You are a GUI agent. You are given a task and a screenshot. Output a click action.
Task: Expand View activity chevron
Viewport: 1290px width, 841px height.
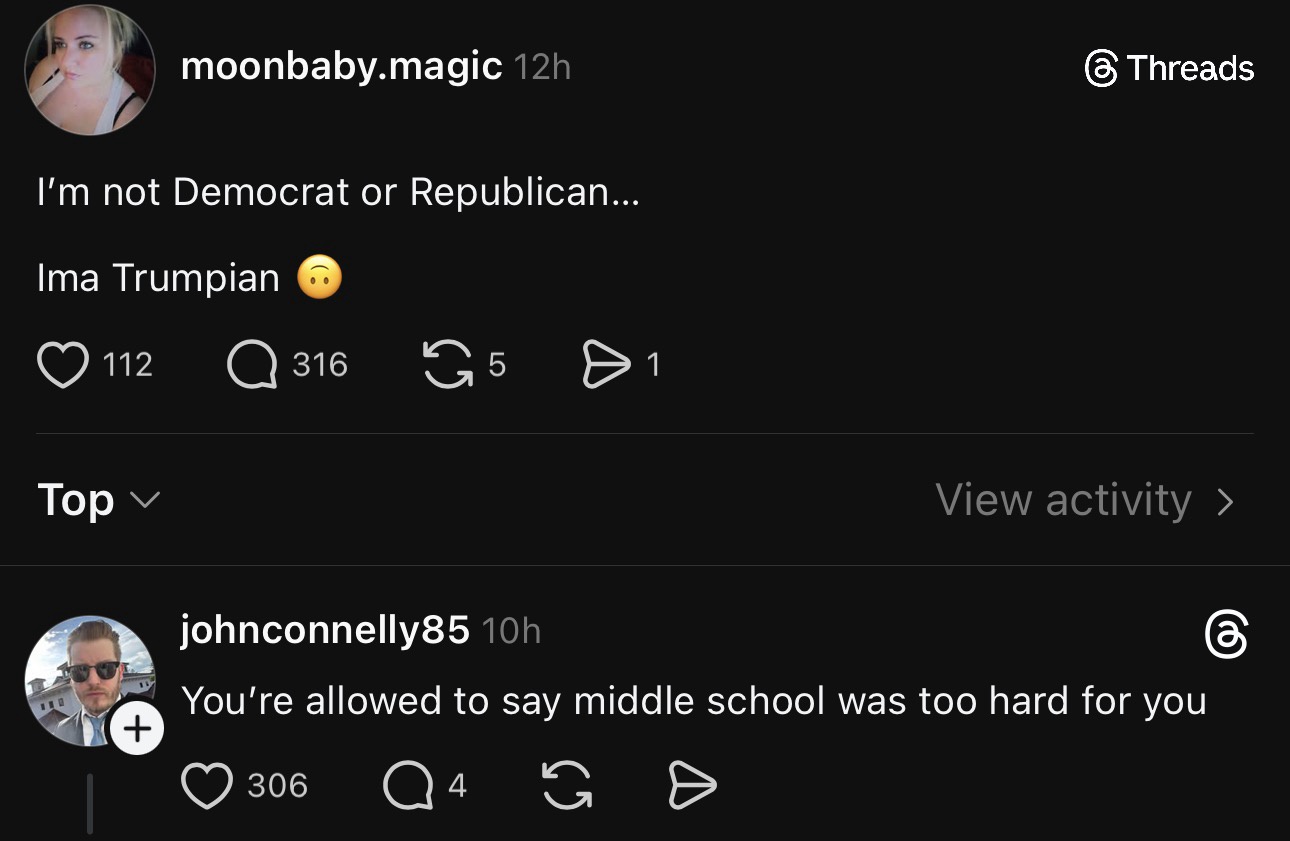(1226, 501)
